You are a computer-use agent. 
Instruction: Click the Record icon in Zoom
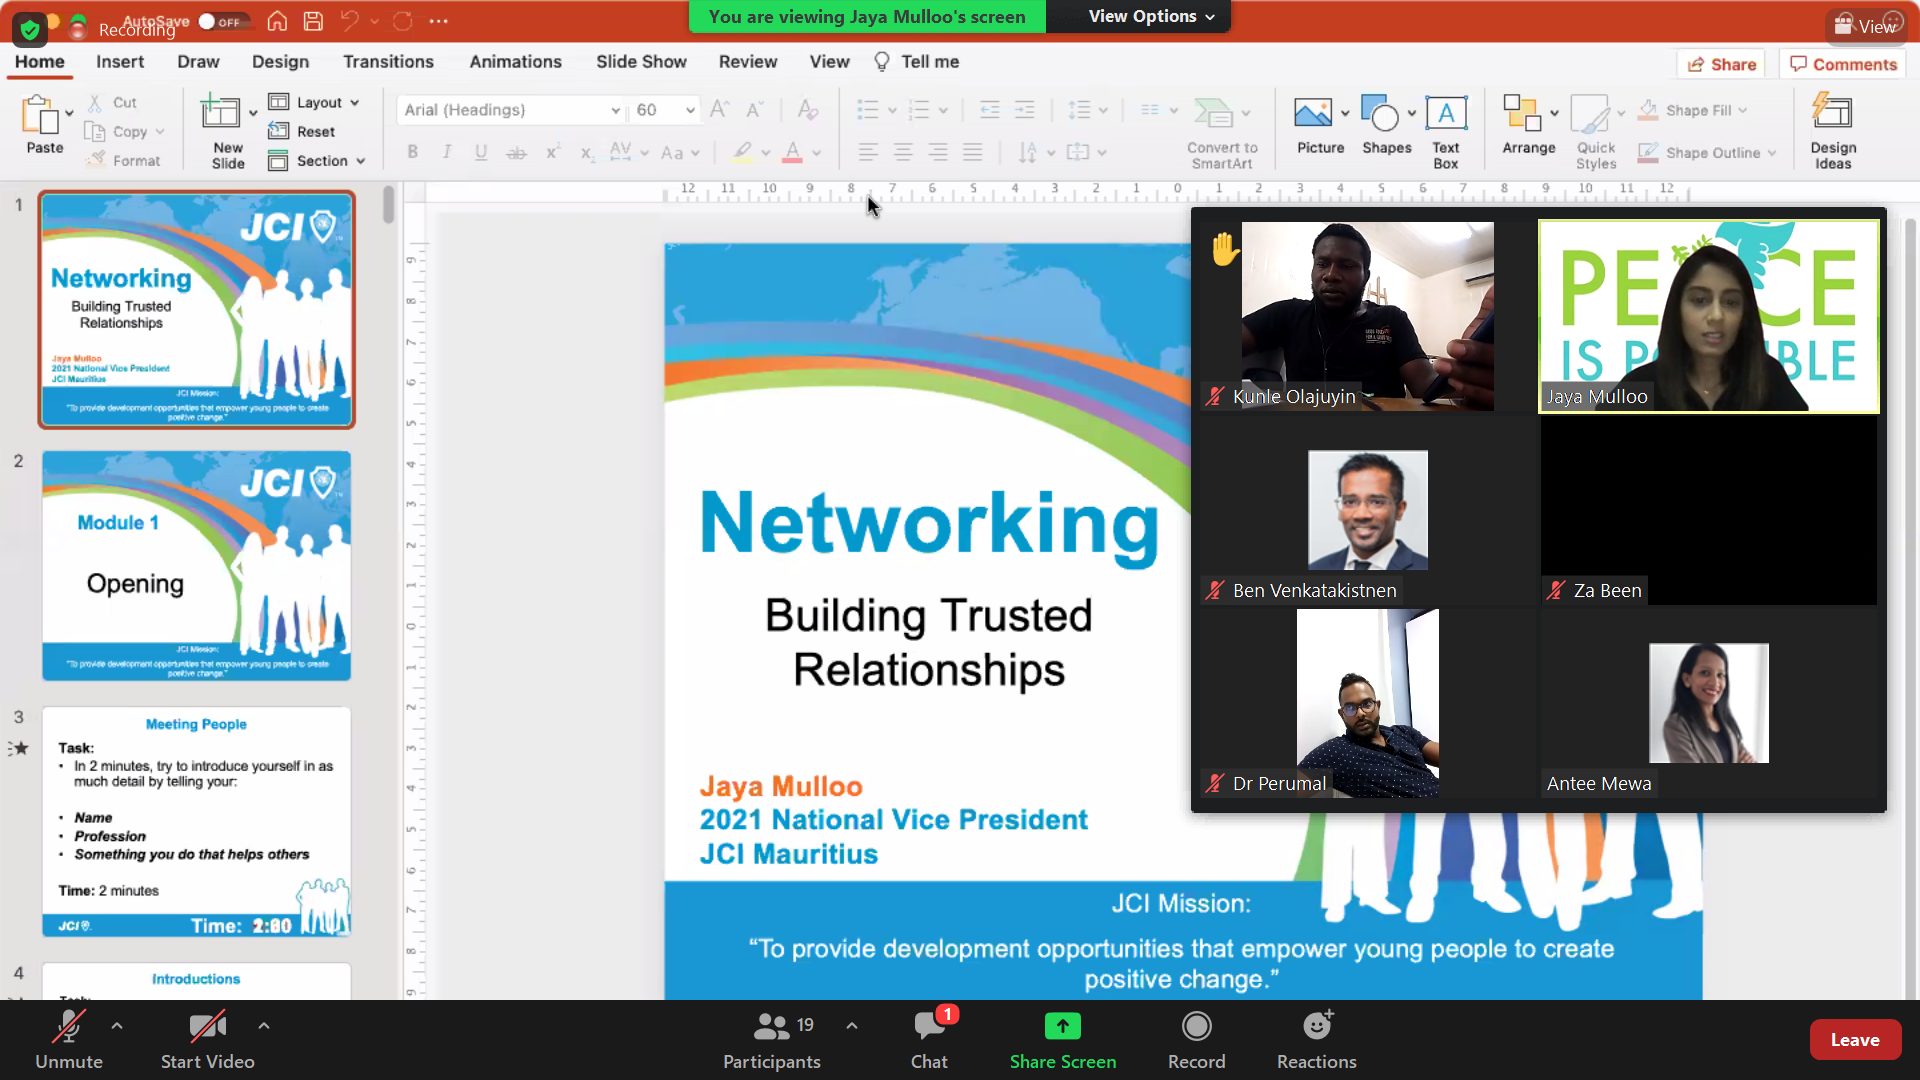pos(1196,1028)
